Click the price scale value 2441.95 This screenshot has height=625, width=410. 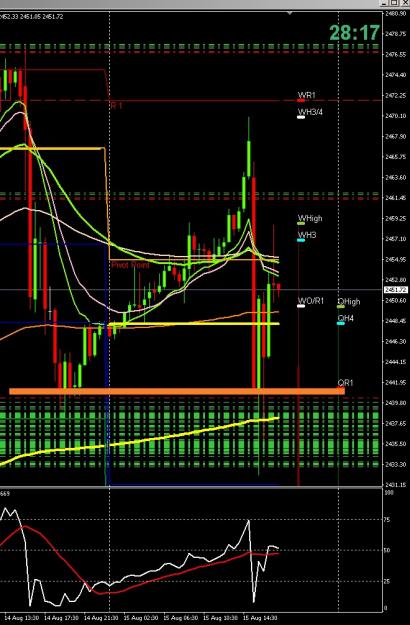(x=396, y=383)
